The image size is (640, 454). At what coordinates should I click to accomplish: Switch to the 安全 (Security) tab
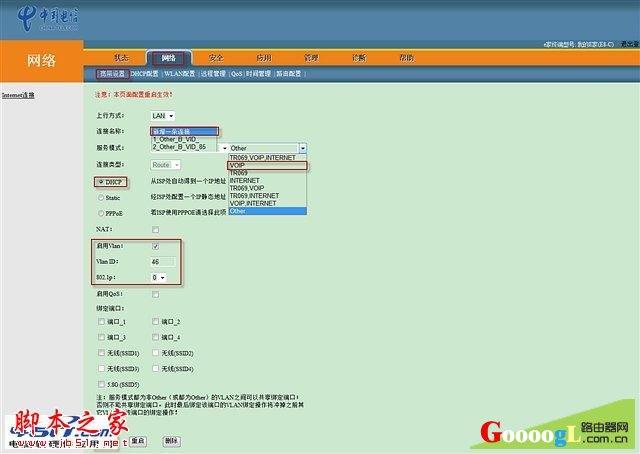215,58
